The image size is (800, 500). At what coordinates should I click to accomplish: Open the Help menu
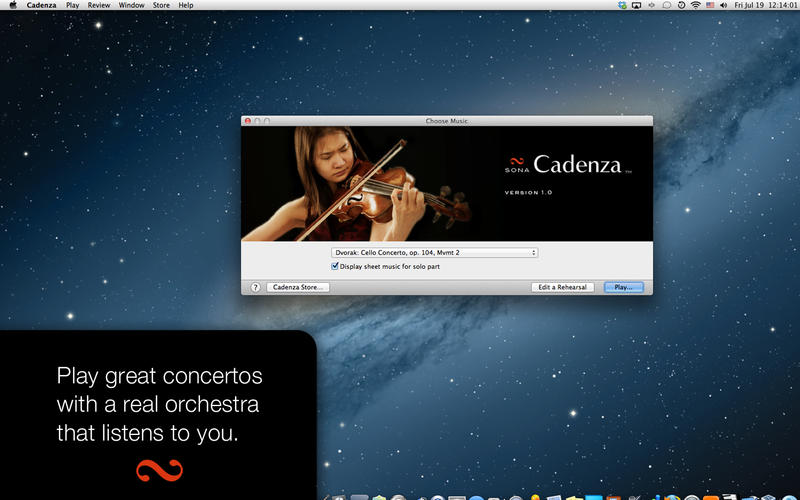click(186, 5)
